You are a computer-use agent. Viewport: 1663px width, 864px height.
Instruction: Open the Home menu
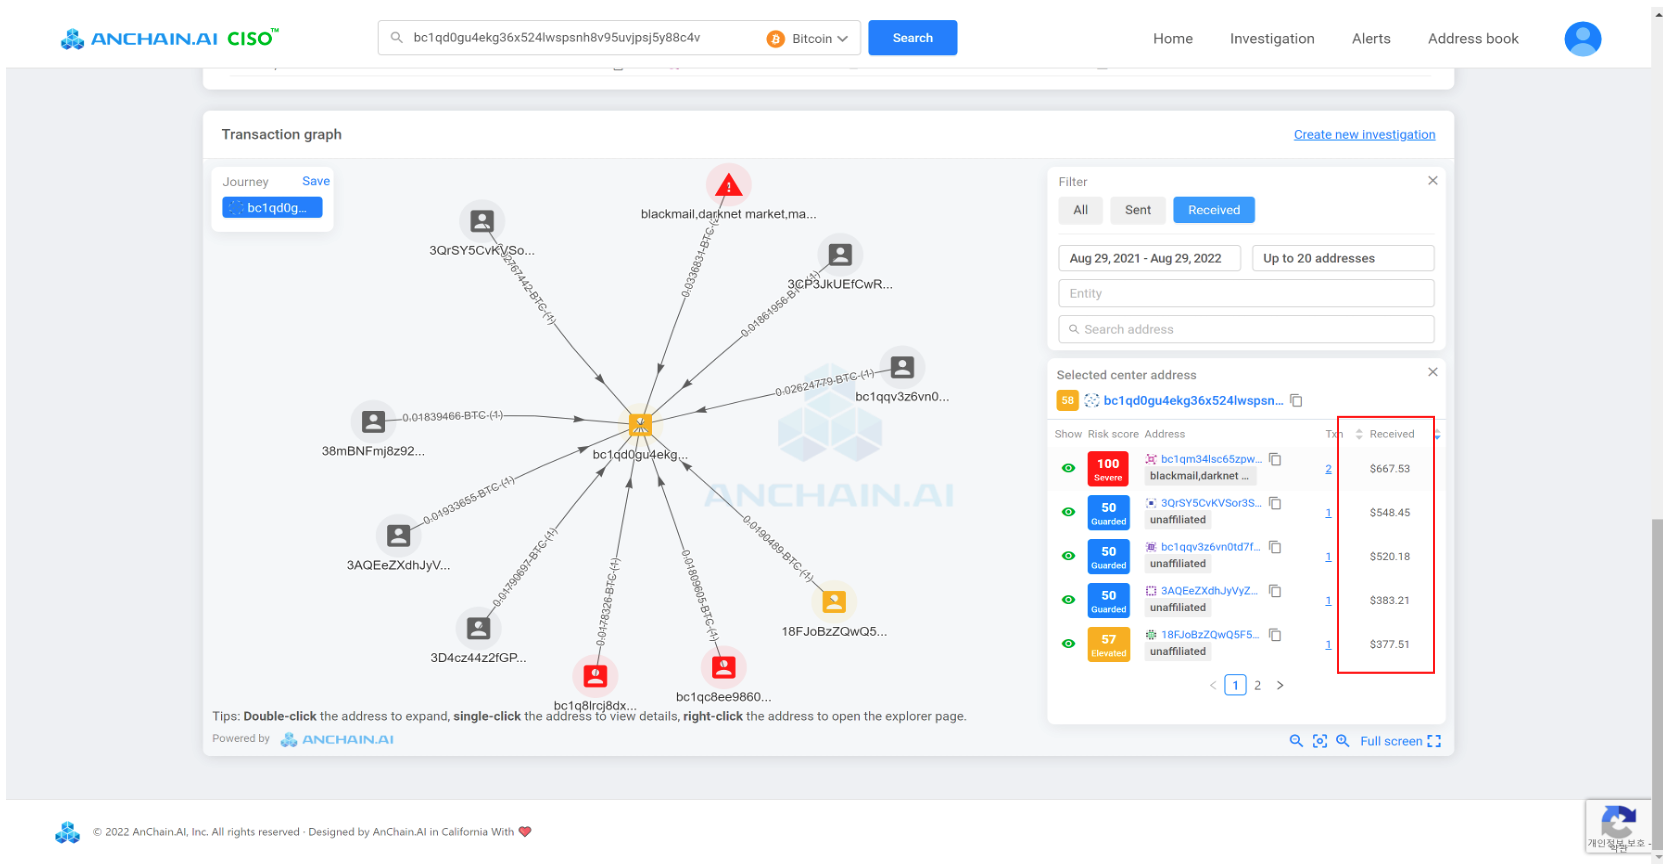[1173, 38]
